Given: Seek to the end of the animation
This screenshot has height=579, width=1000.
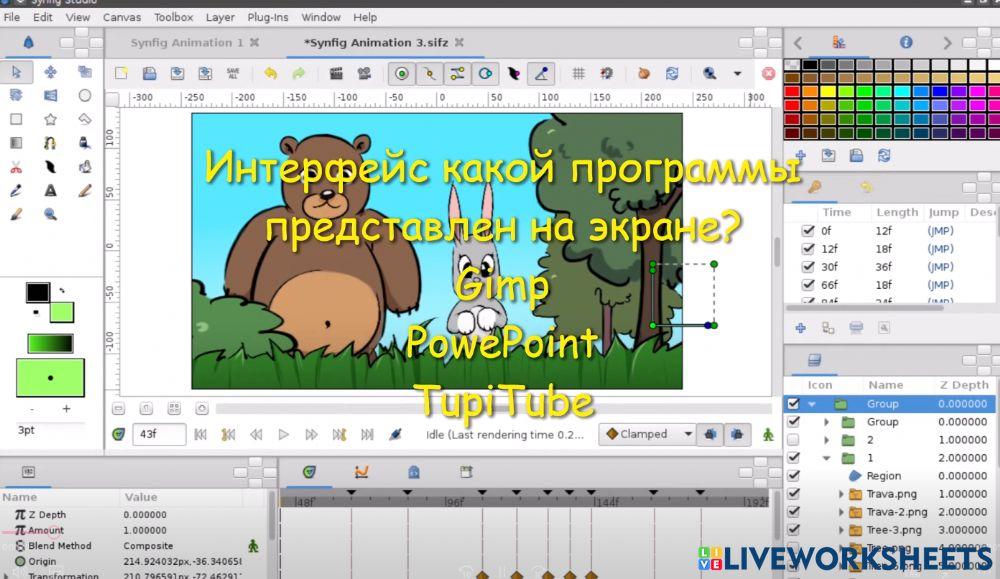Looking at the screenshot, I should [367, 435].
